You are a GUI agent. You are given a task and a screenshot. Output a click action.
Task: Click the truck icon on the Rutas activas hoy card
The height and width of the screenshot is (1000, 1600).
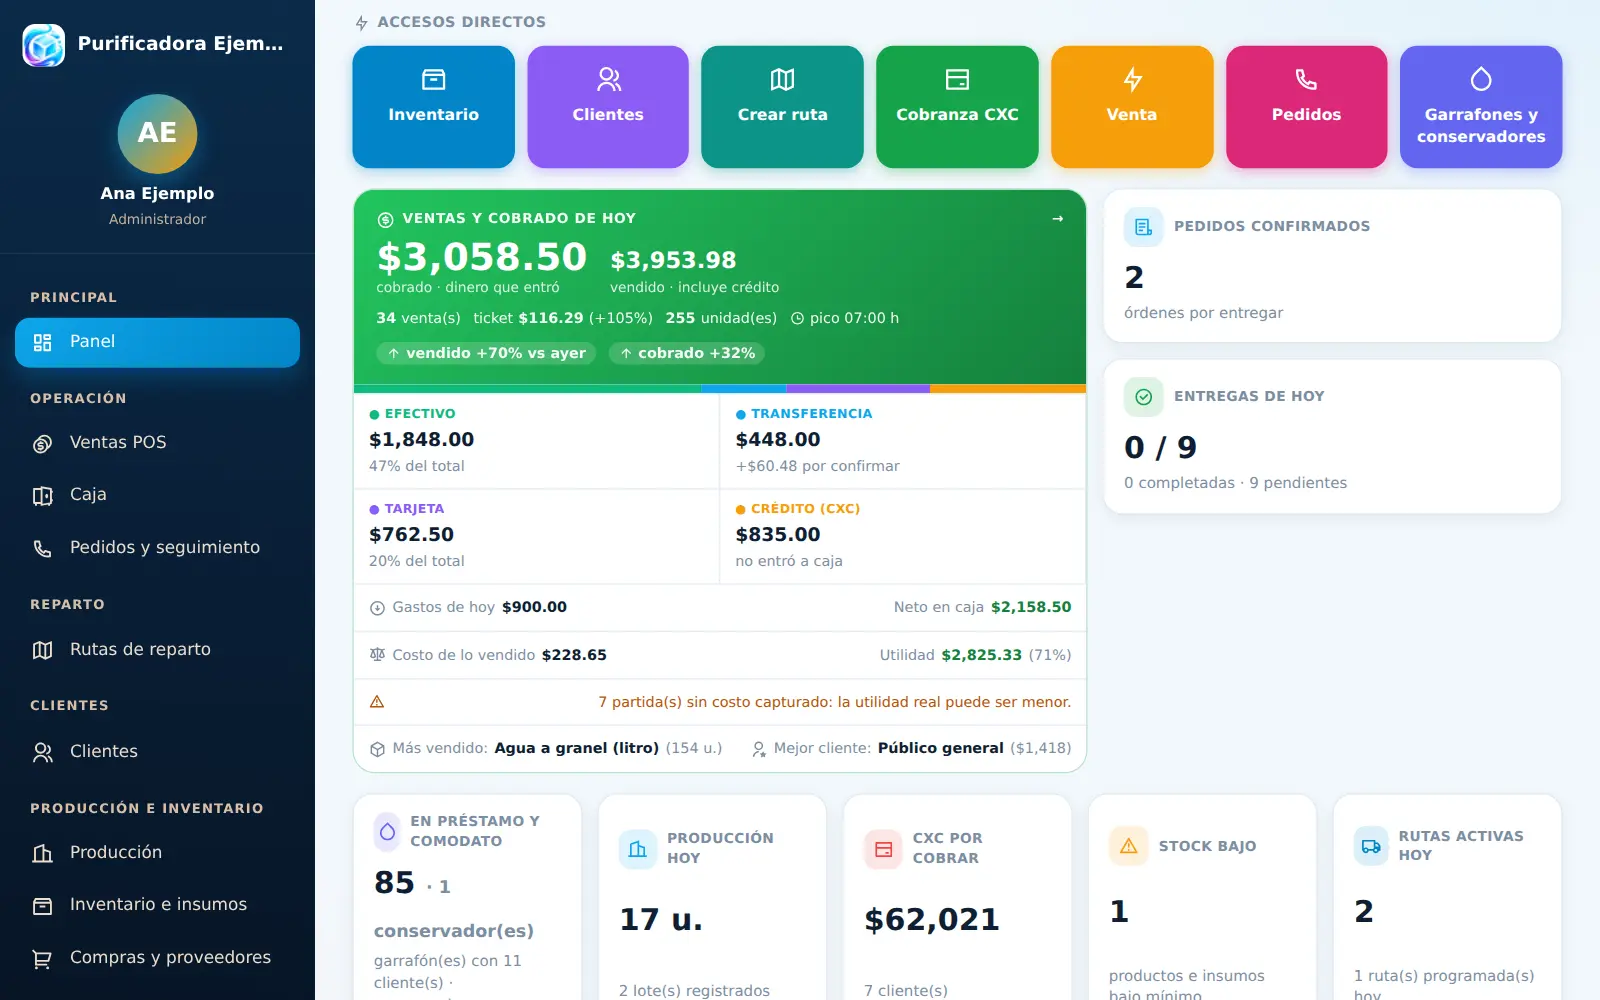(x=1371, y=846)
